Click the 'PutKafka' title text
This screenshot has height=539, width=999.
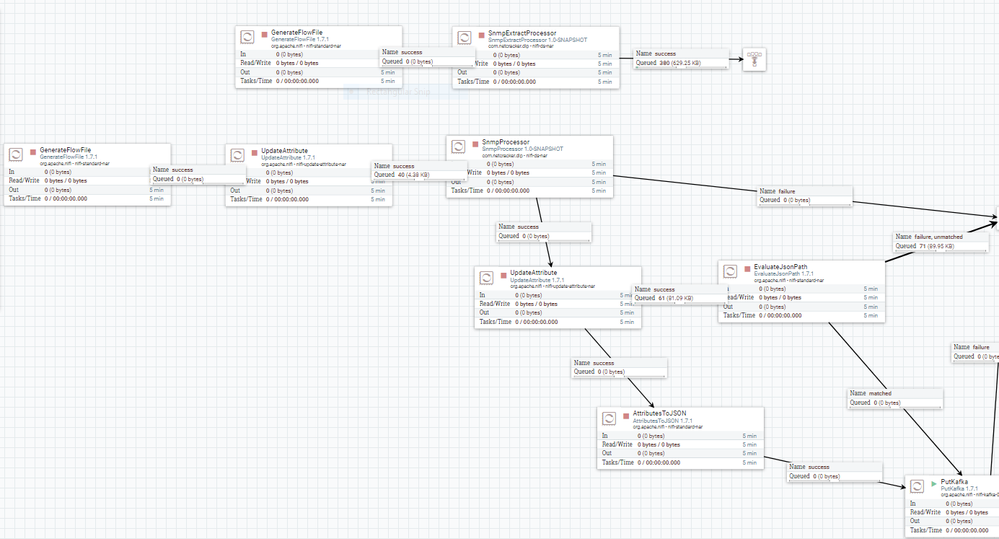954,482
